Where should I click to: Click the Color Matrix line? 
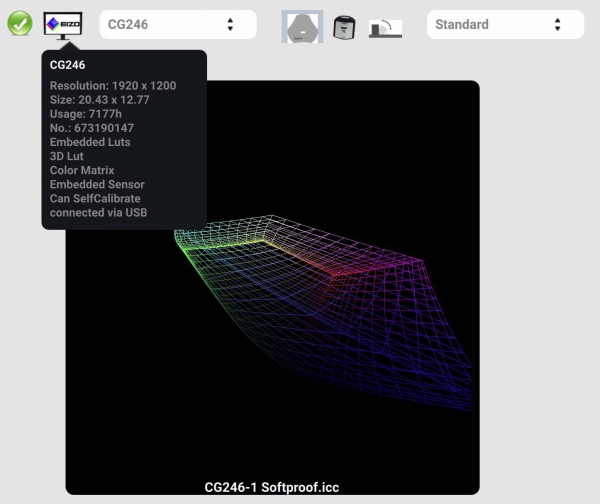click(x=82, y=170)
